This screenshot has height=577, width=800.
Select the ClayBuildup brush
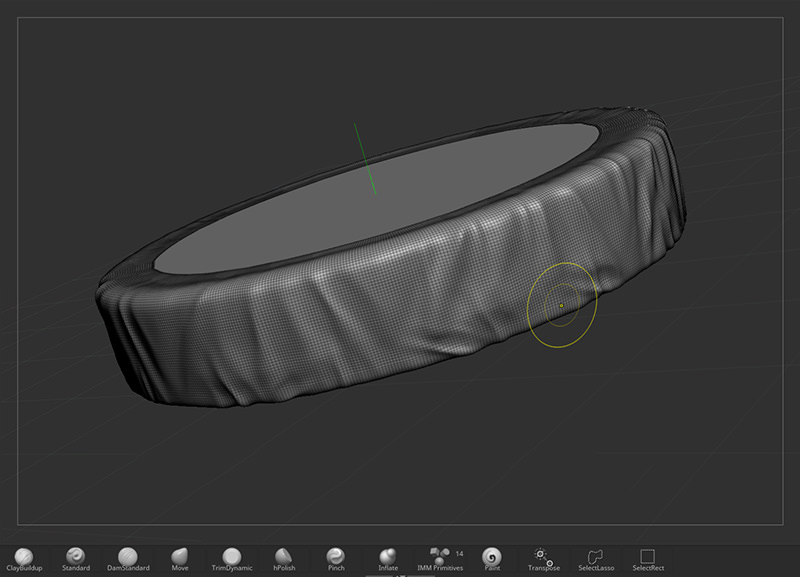[25, 556]
